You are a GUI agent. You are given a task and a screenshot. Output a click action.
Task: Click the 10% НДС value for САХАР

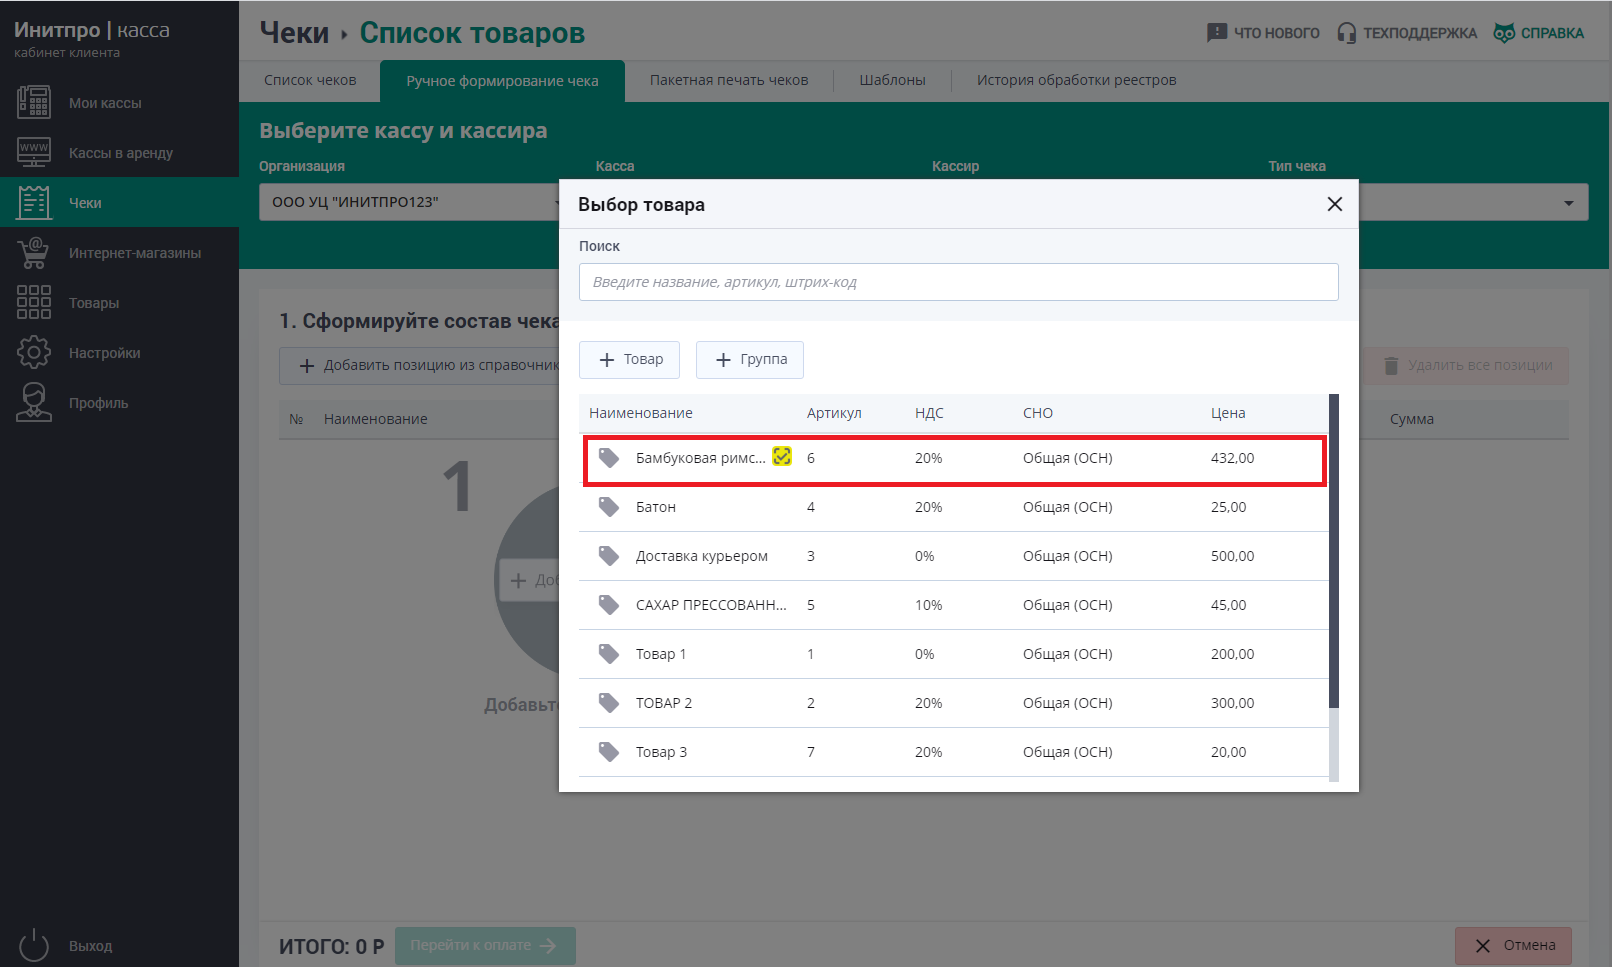(x=928, y=605)
